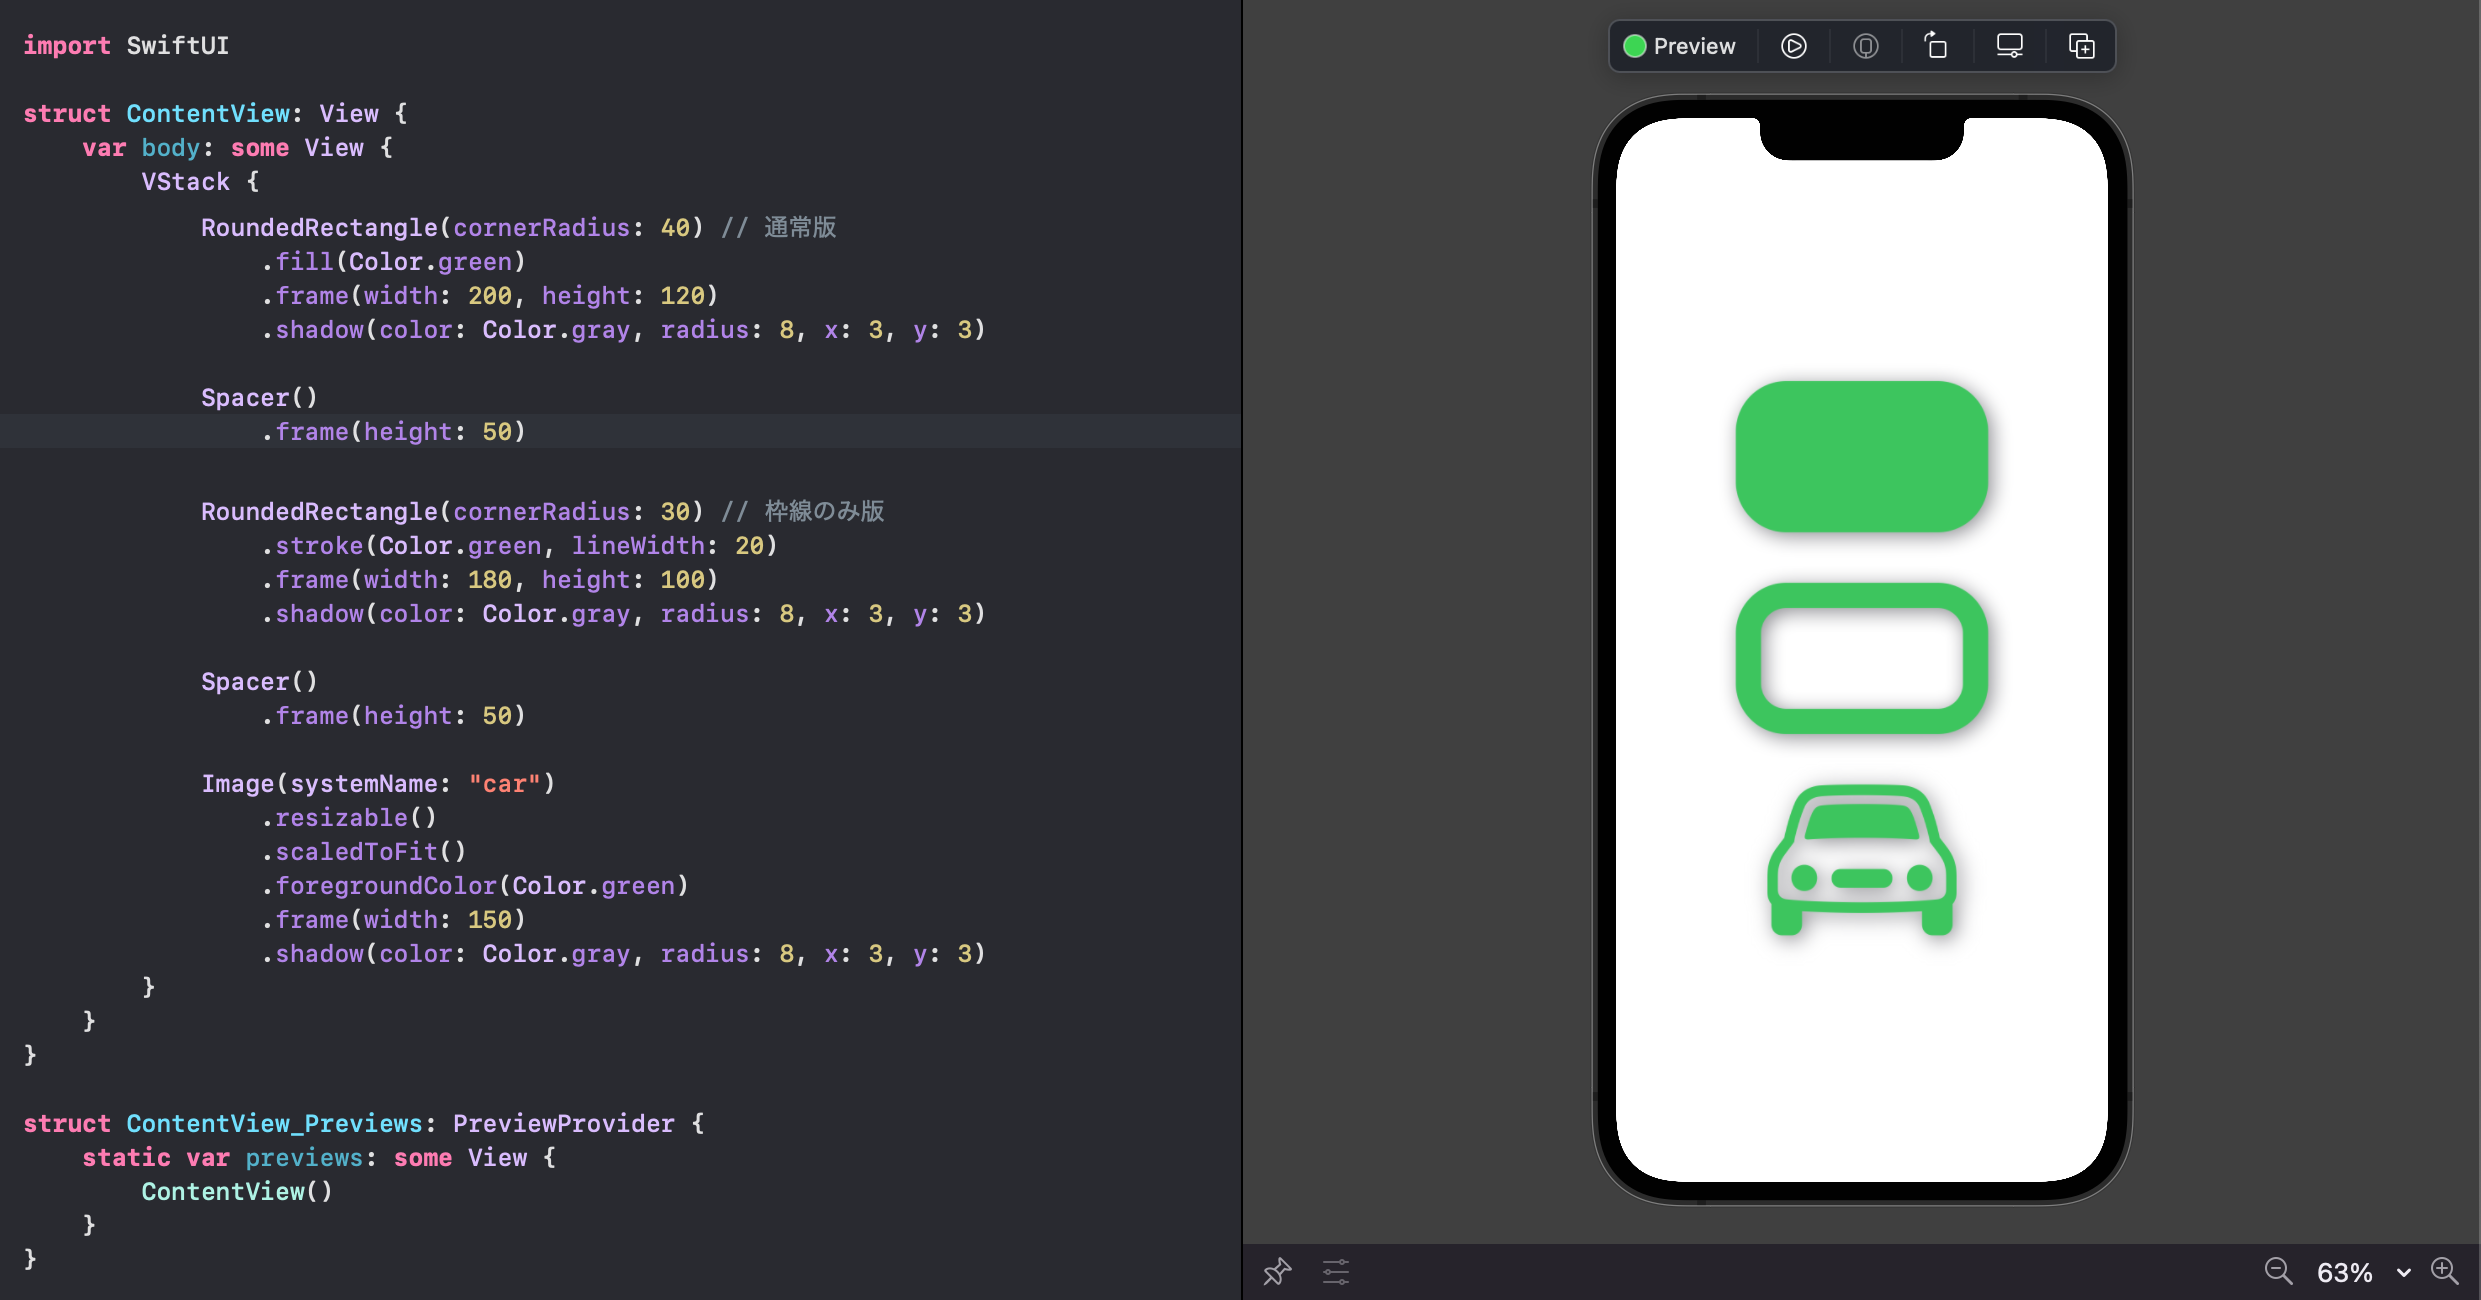Open device settings from the display icon
The height and width of the screenshot is (1300, 2481).
pyautogui.click(x=2008, y=45)
